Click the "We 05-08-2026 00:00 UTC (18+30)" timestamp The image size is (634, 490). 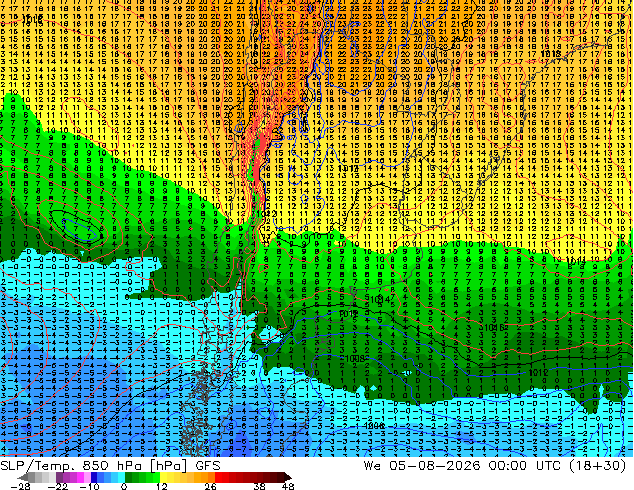tap(495, 466)
